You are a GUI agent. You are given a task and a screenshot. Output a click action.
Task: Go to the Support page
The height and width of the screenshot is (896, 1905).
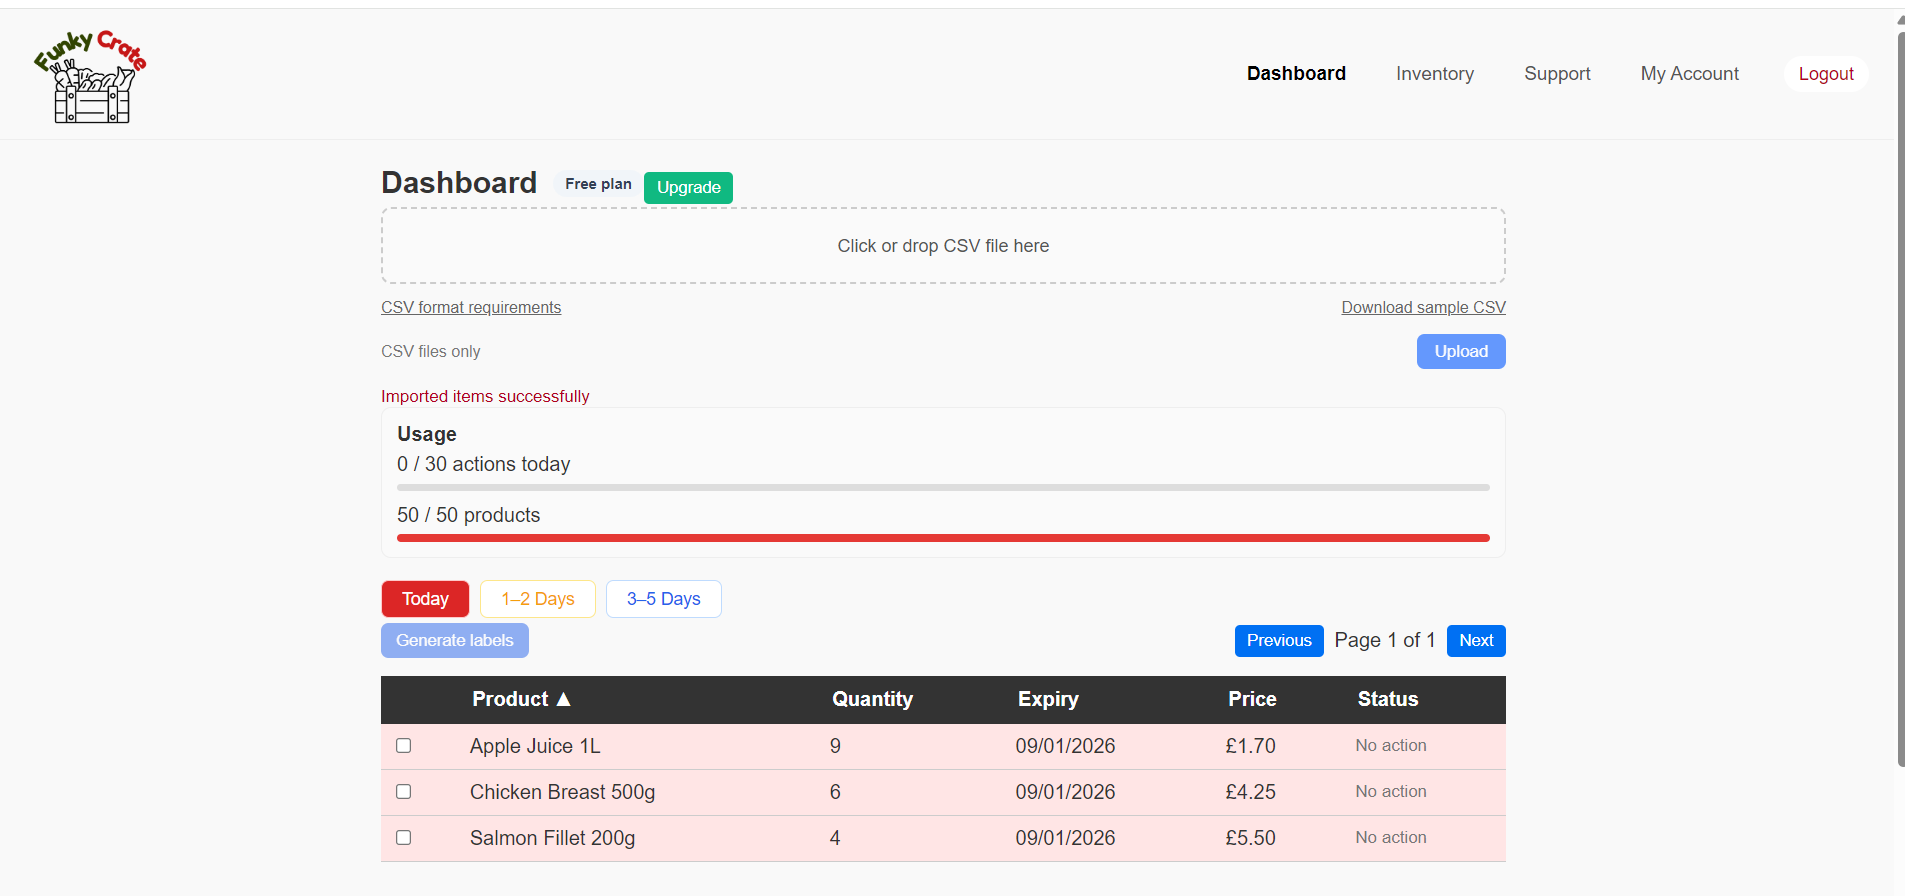1557,74
